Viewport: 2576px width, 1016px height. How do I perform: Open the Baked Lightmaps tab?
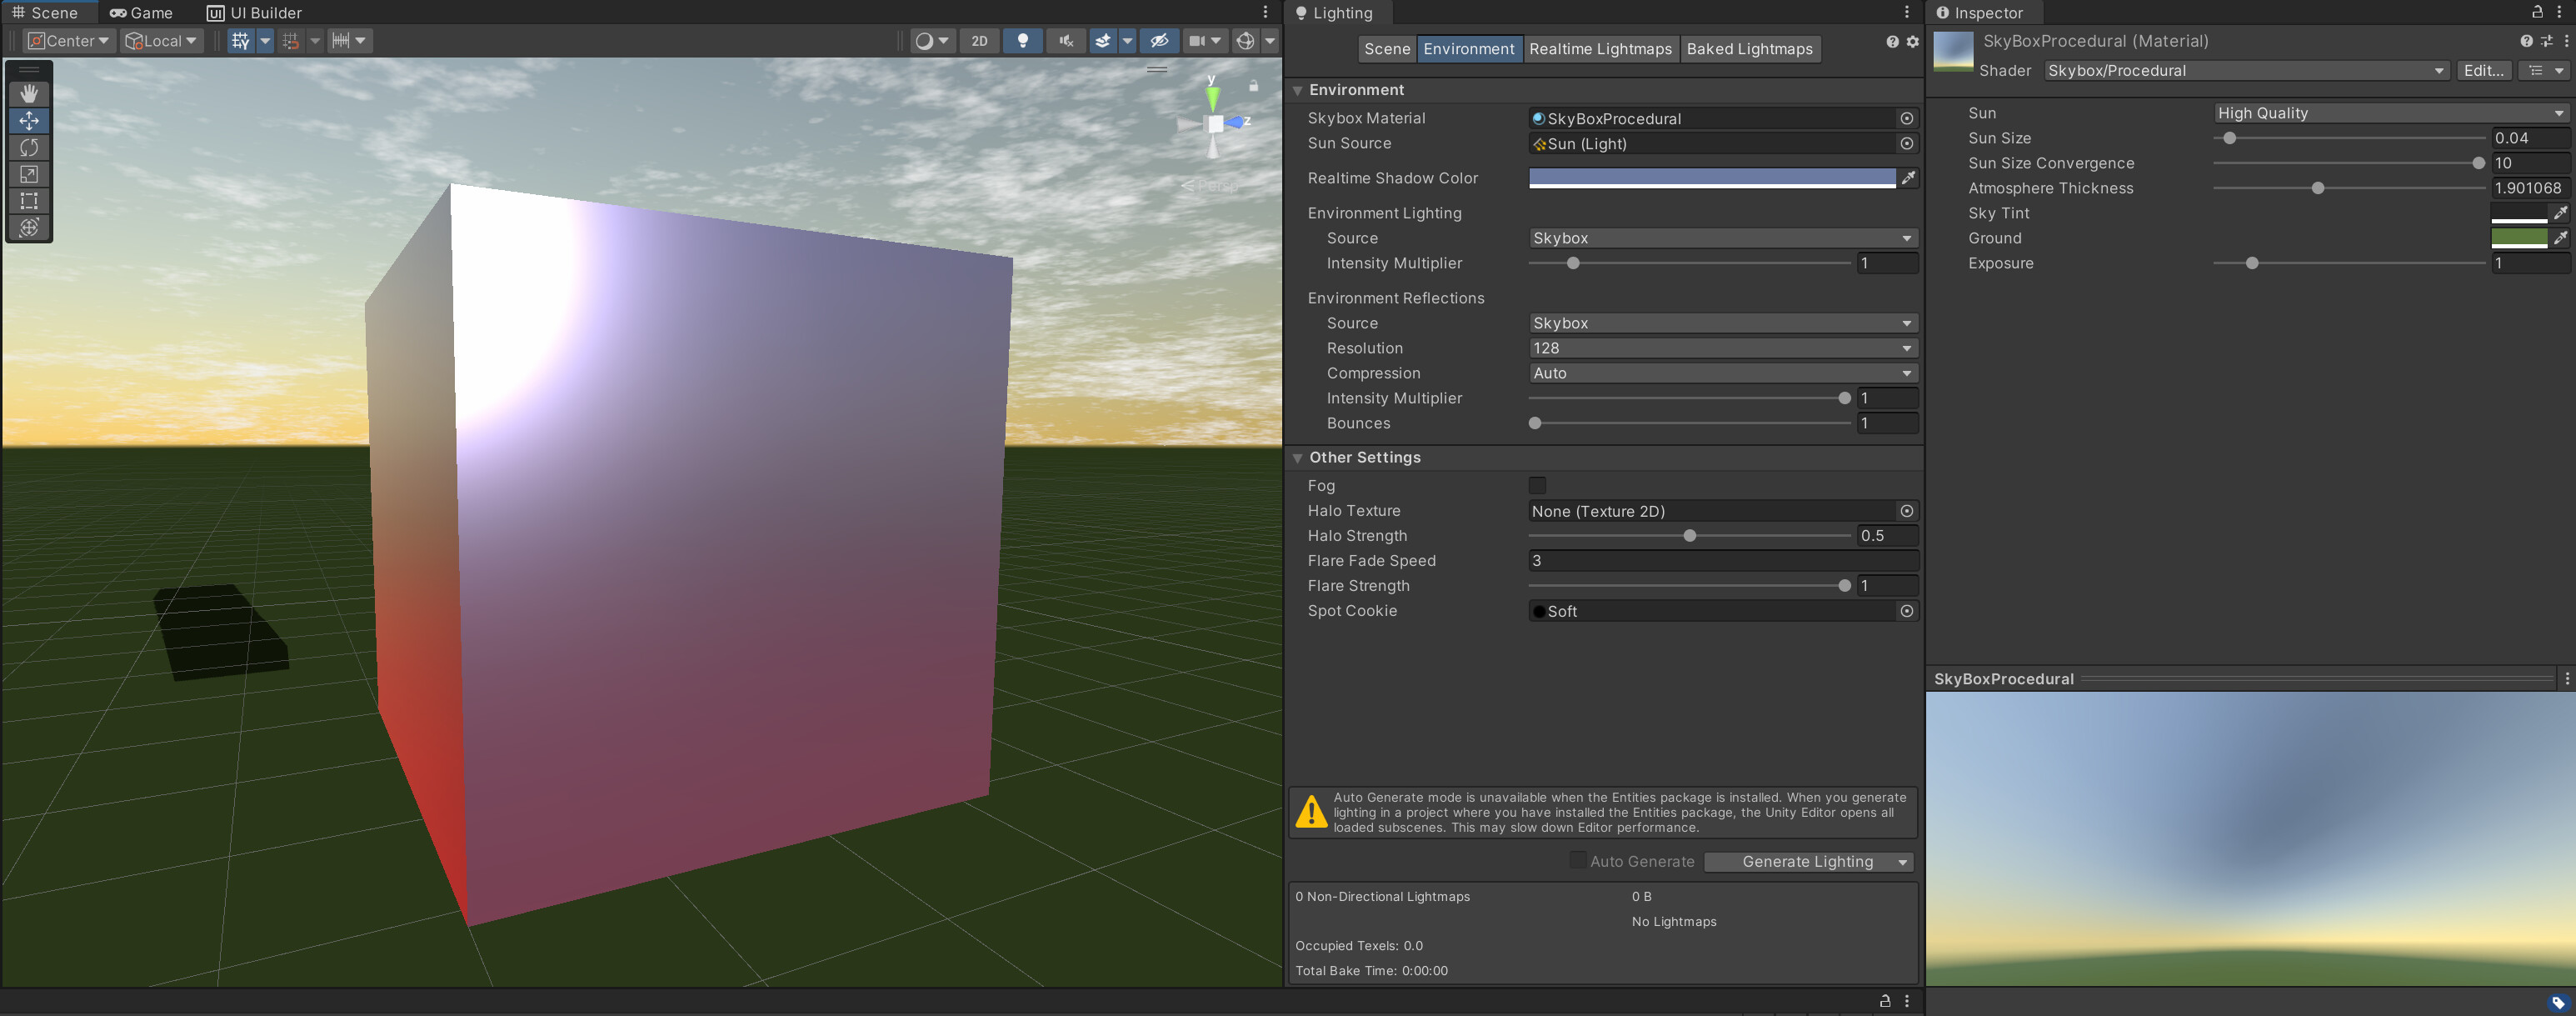[x=1749, y=49]
